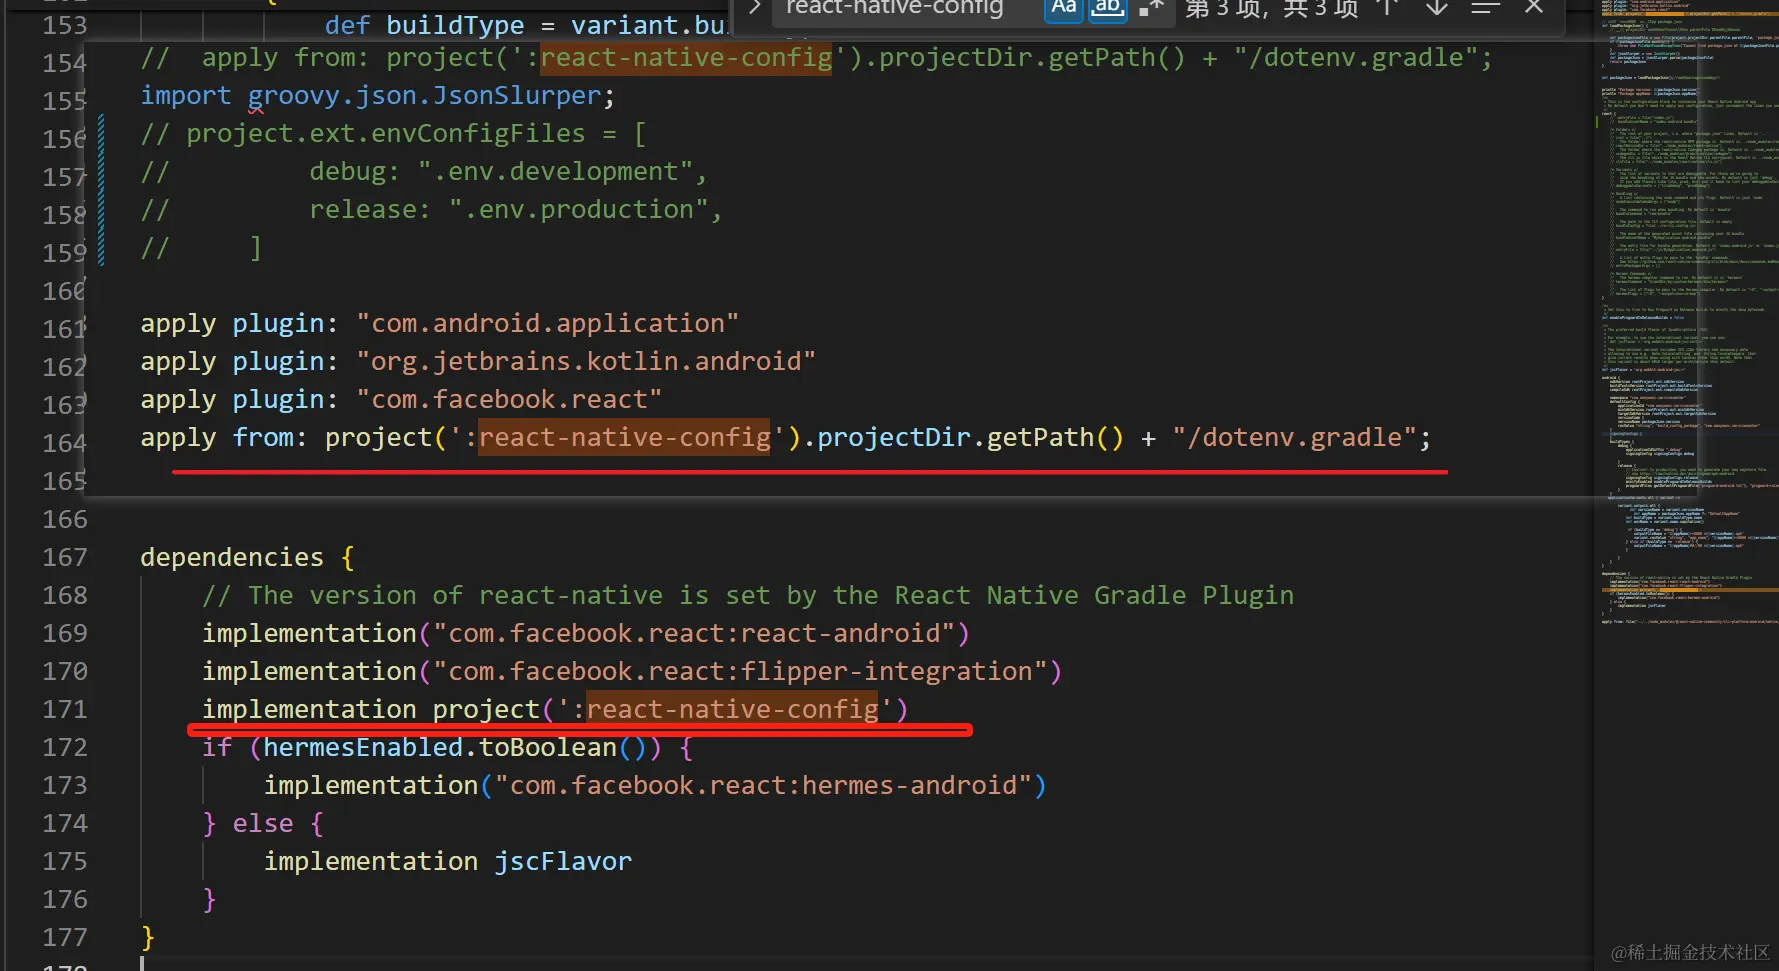Click "/dotenv.gradle" string on line 164
This screenshot has height=971, width=1779.
[1294, 438]
